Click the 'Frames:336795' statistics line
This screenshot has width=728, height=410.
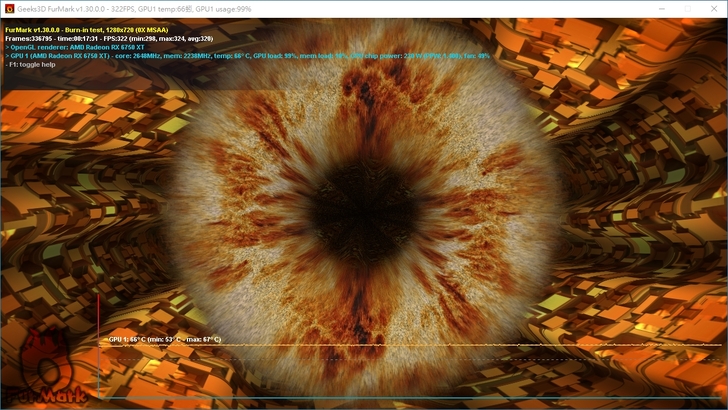(109, 39)
